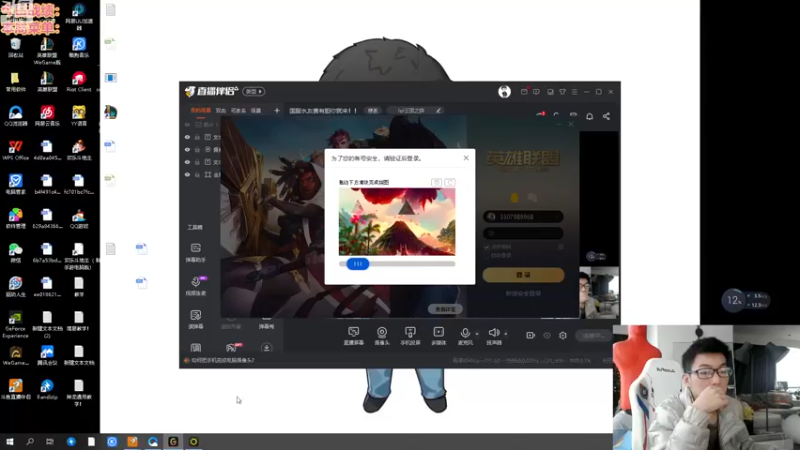Add 直播屏幕 screen capture source
Image resolution: width=800 pixels, height=450 pixels.
tap(353, 336)
